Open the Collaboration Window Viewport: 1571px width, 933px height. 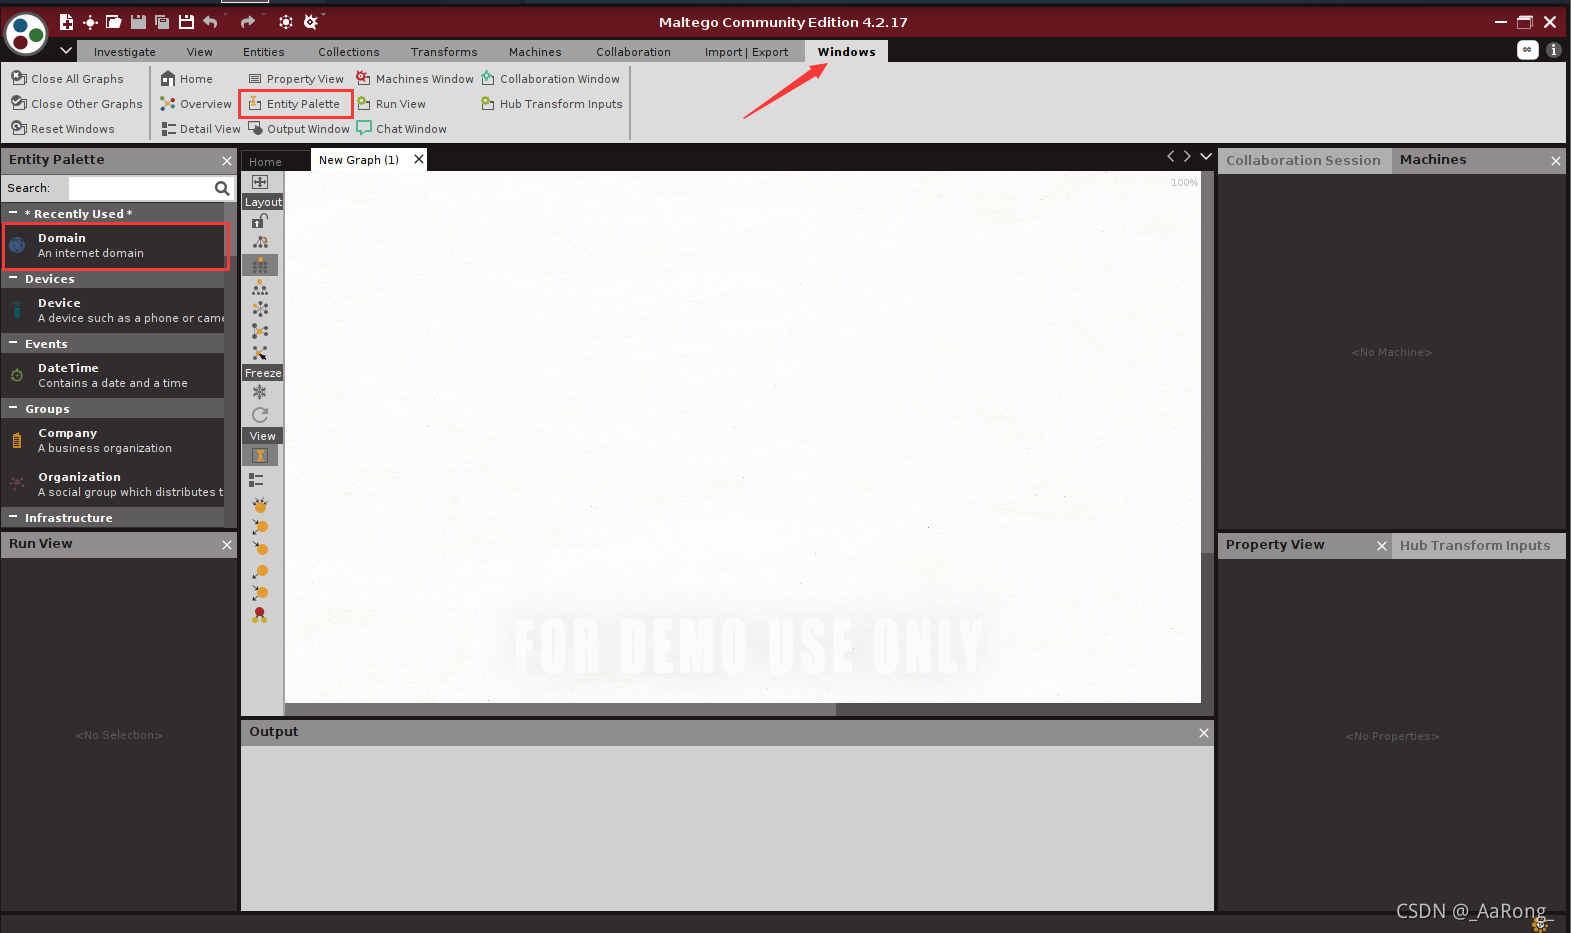[x=550, y=79]
